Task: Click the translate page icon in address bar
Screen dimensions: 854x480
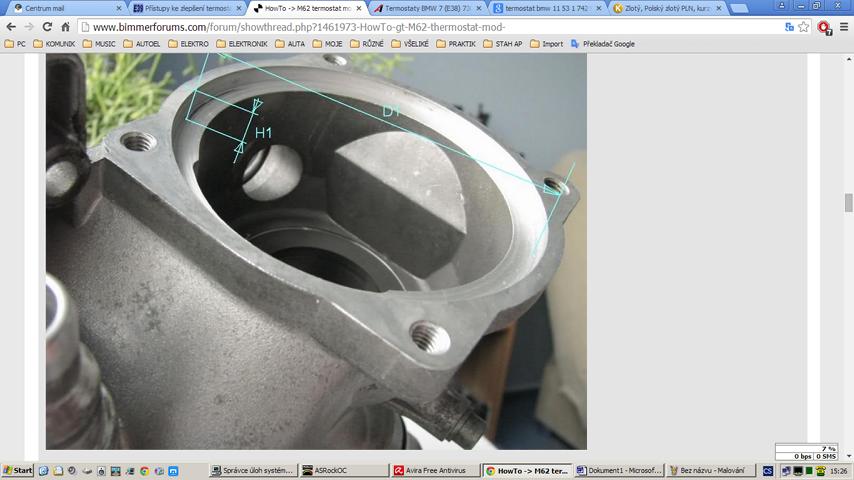Action: tap(789, 27)
